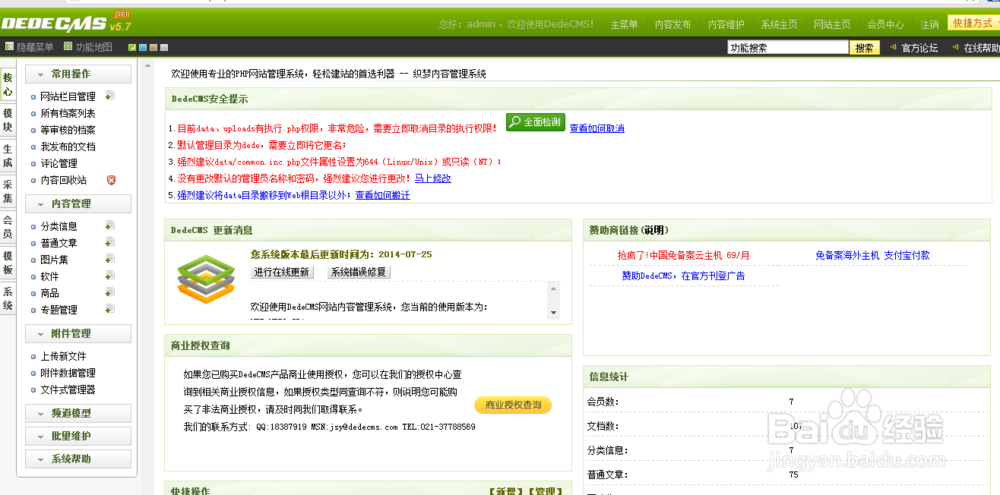Open 所有档案列表 in left menu

pos(68,114)
